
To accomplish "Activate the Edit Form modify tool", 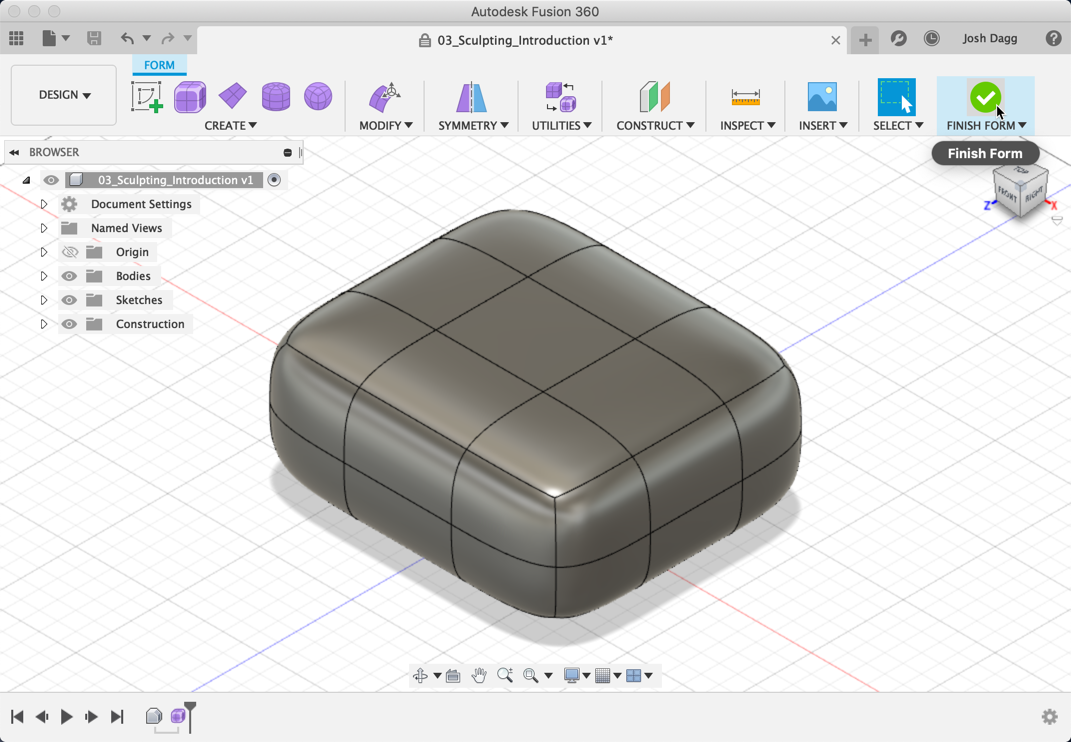I will 385,97.
